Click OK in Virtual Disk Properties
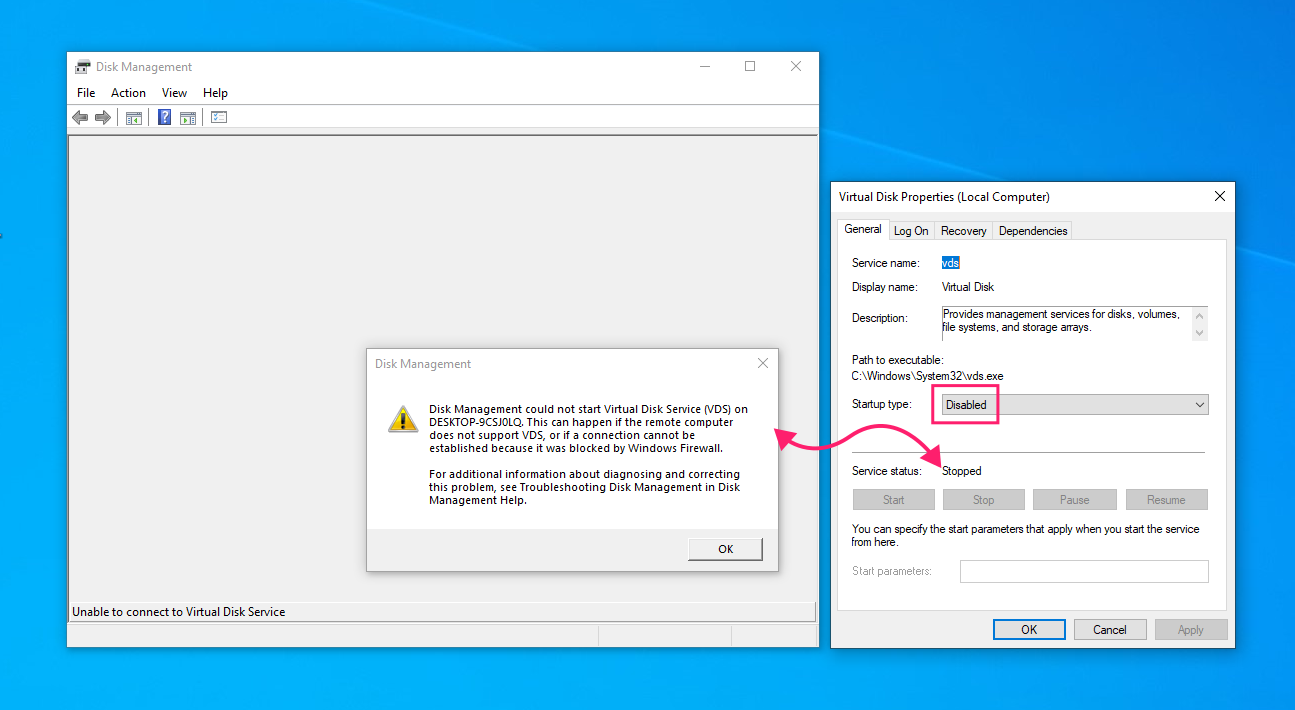1295x710 pixels. pos(1029,630)
